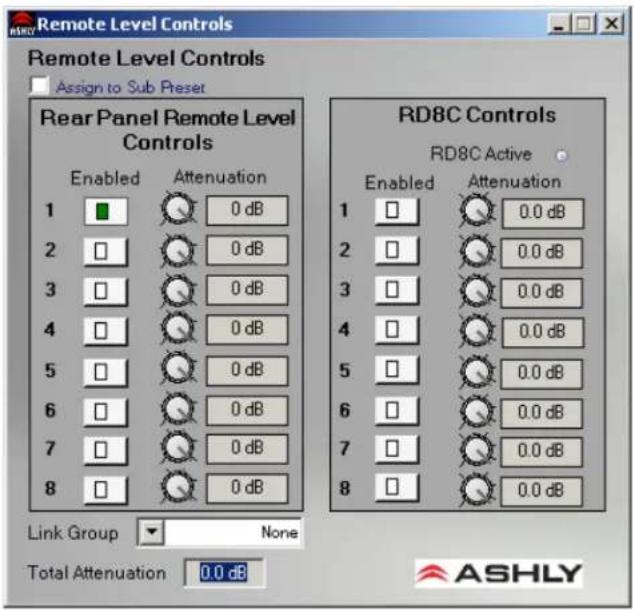Image resolution: width=634 pixels, height=610 pixels.
Task: Enable RD8C channel 1 toggle
Action: (x=396, y=211)
